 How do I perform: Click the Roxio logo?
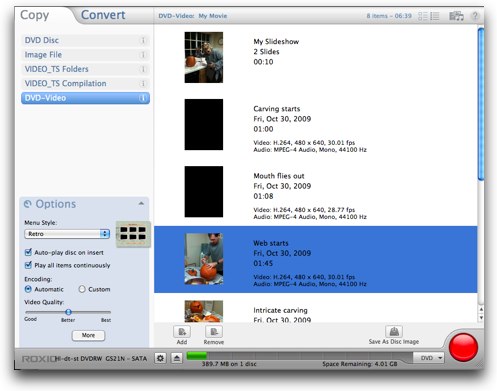click(x=39, y=359)
